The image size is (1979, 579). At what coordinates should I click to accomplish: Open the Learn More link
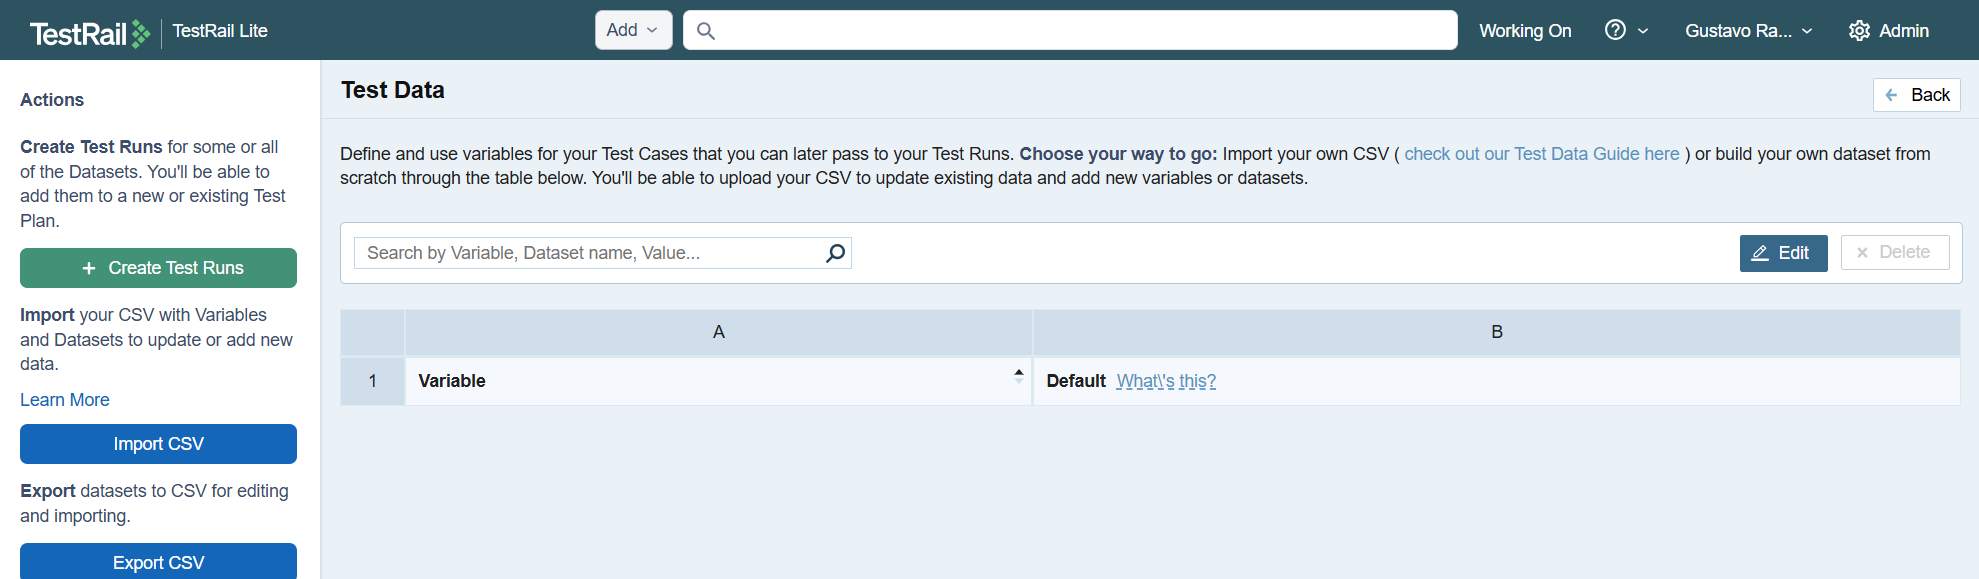(x=65, y=400)
